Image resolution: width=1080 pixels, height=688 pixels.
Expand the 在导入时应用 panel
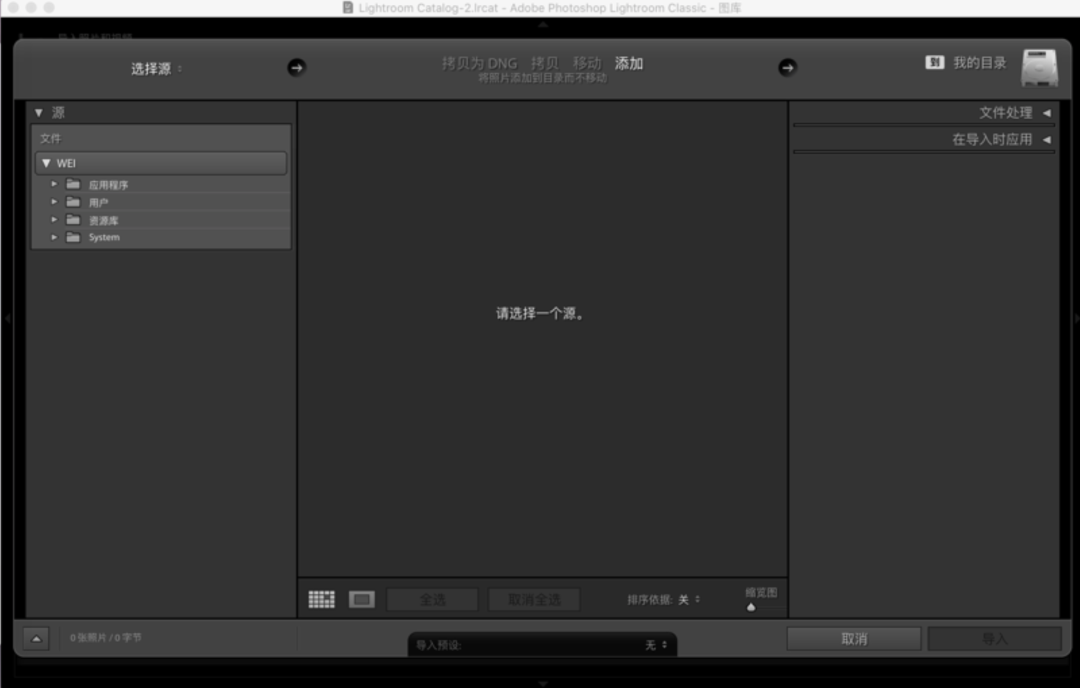[1046, 140]
